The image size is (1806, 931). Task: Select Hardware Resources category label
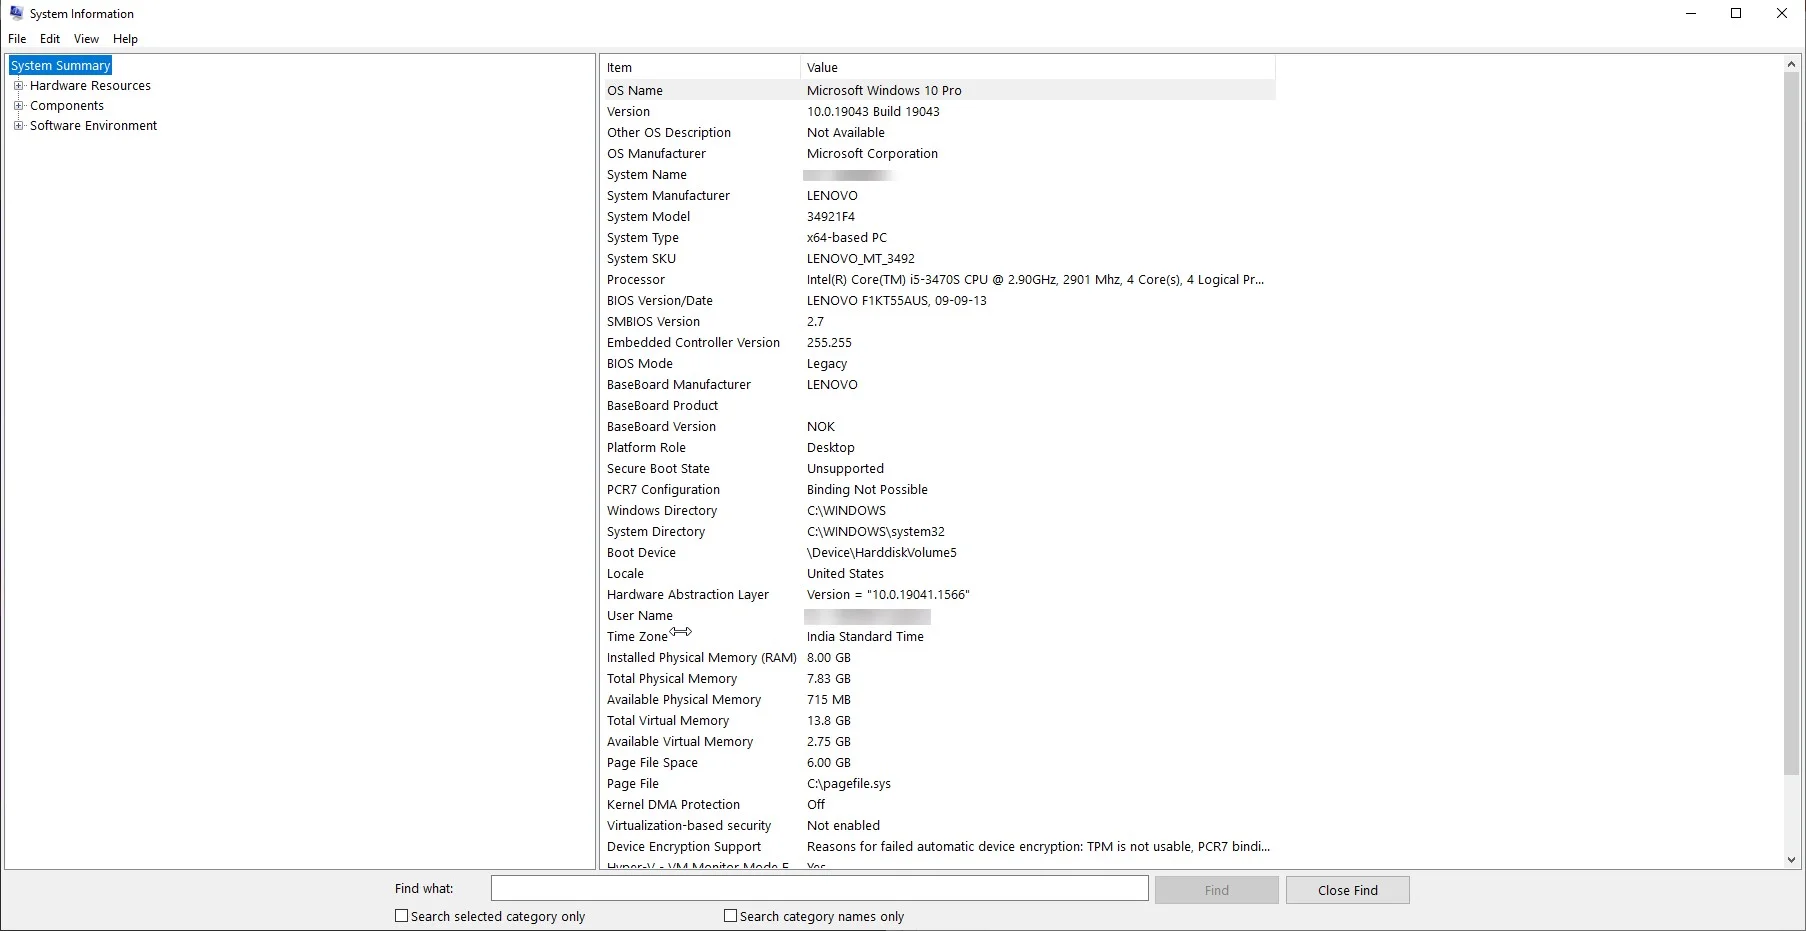[x=90, y=86]
